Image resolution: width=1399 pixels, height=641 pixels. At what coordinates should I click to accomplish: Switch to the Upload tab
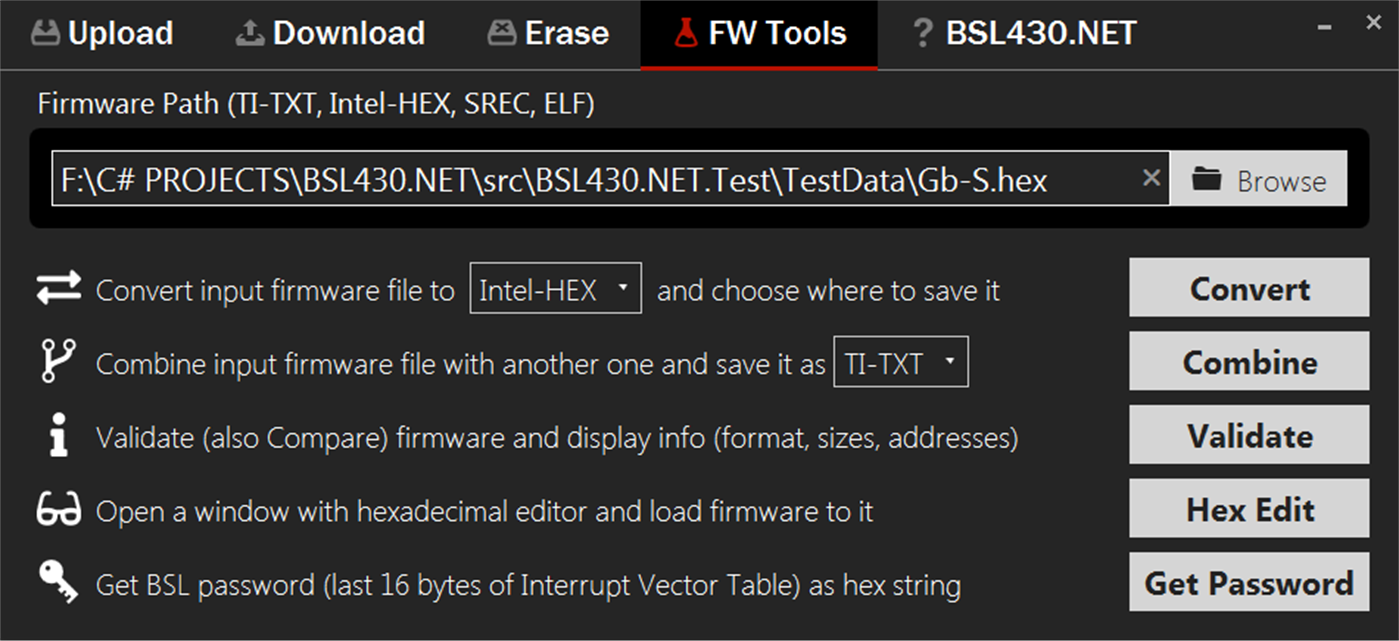coord(102,34)
